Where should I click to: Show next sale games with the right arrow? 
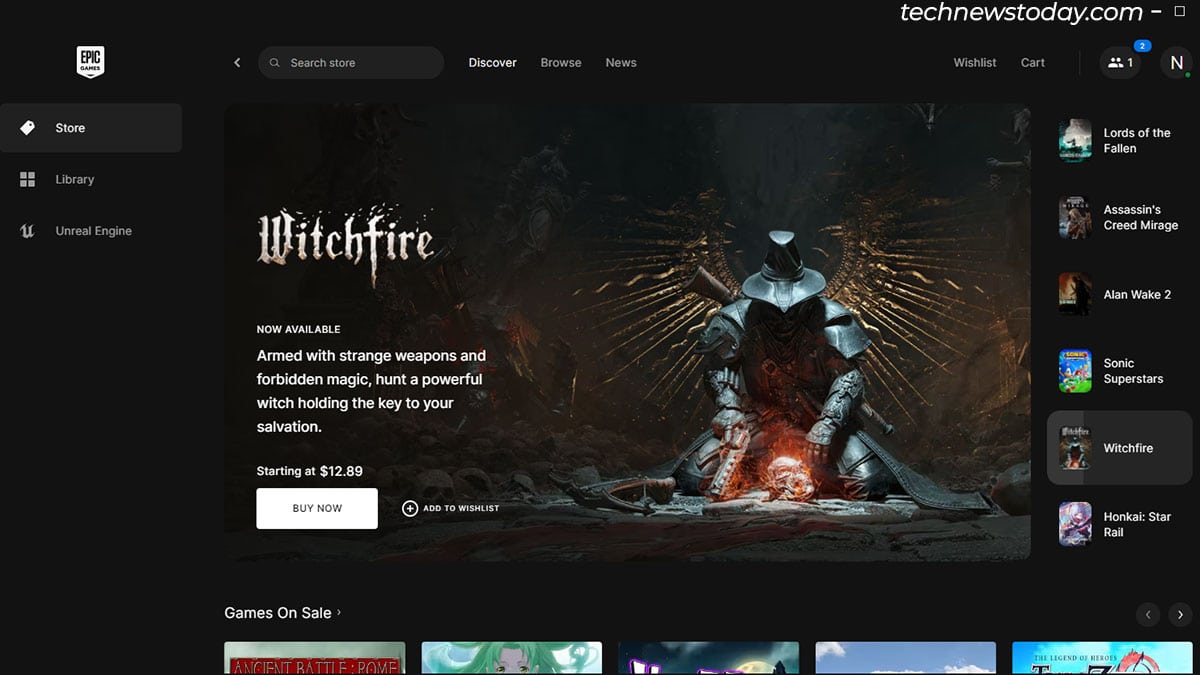[1177, 614]
